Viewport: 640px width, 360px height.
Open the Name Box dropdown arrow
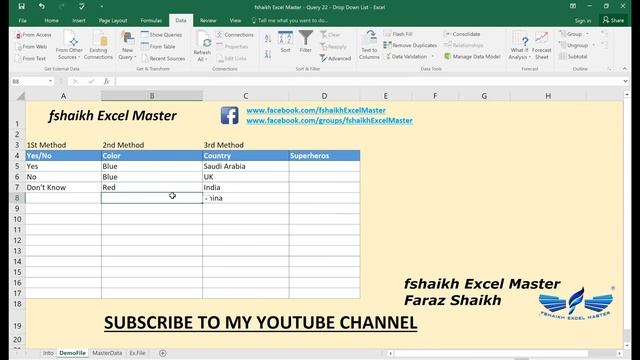click(50, 81)
